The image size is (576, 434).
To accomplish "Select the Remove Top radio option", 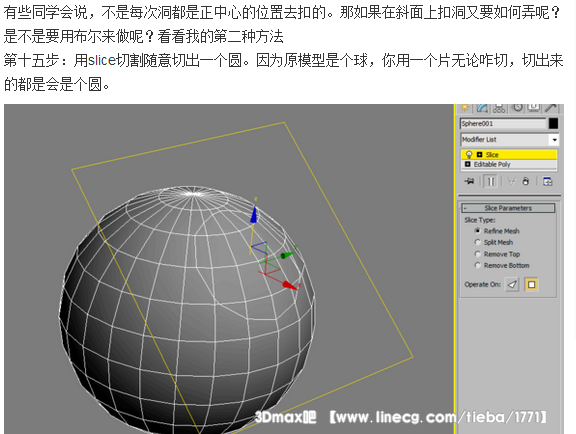I will pyautogui.click(x=477, y=254).
